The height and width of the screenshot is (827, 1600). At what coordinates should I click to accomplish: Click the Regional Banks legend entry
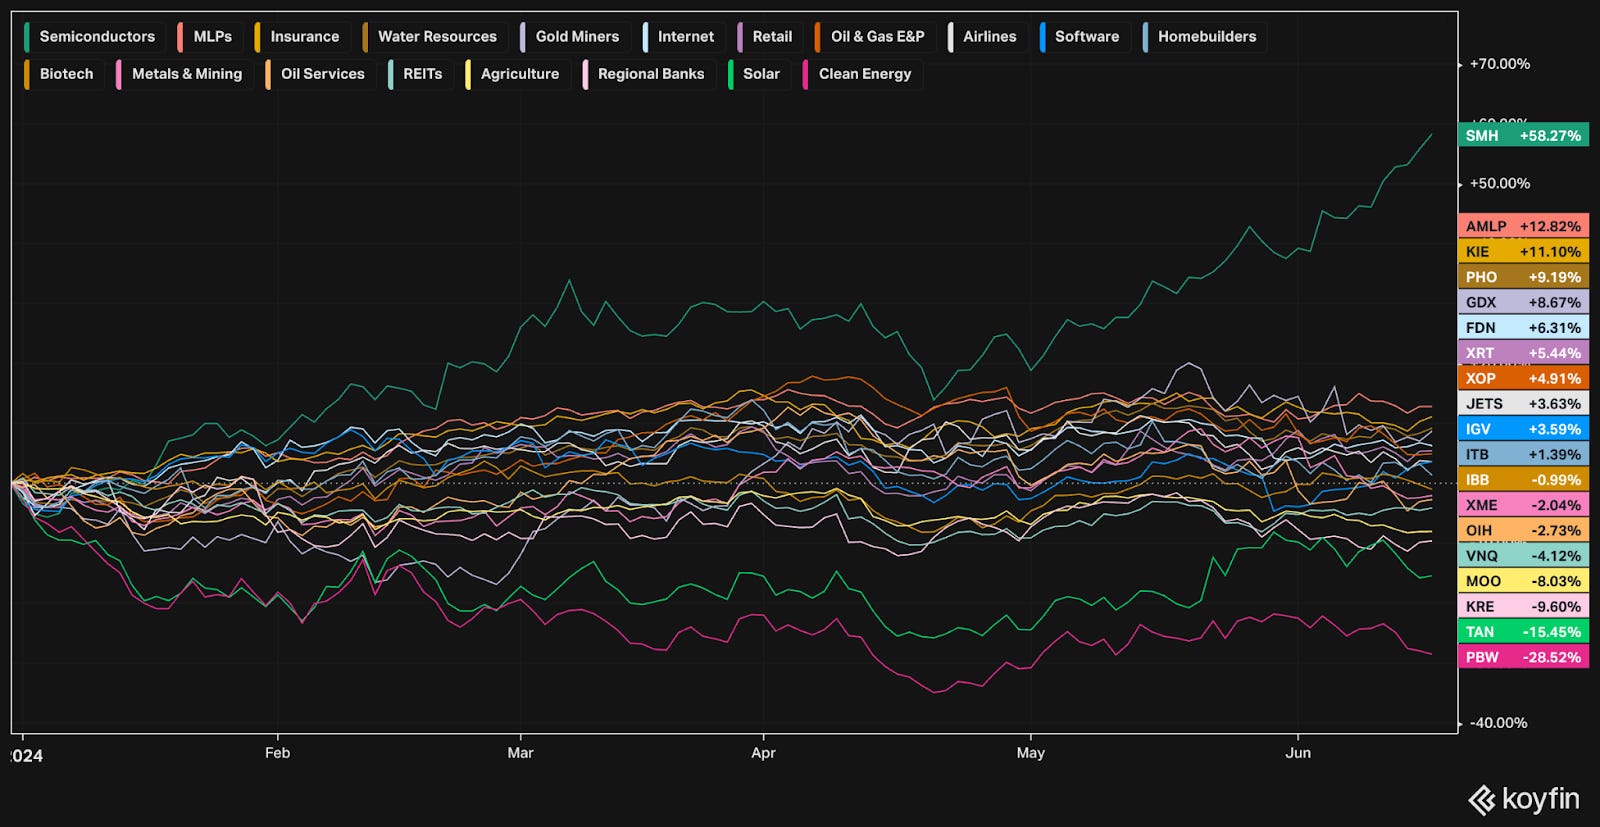coord(648,74)
